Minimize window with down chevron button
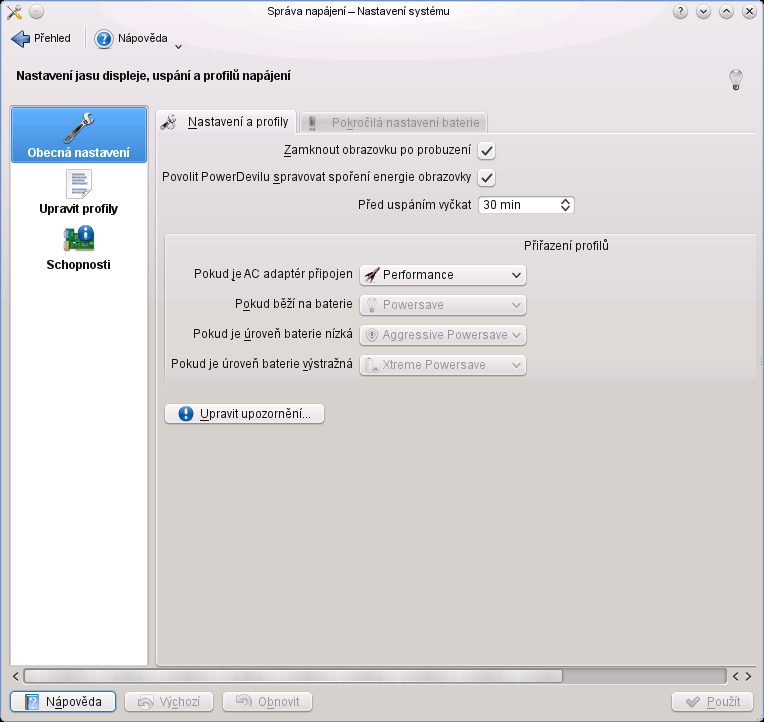Image resolution: width=764 pixels, height=722 pixels. [703, 12]
